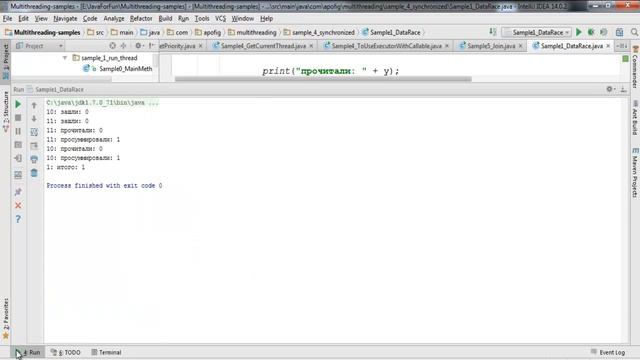Click green inspection status indicator
This screenshot has height=360, width=640.
[625, 59]
